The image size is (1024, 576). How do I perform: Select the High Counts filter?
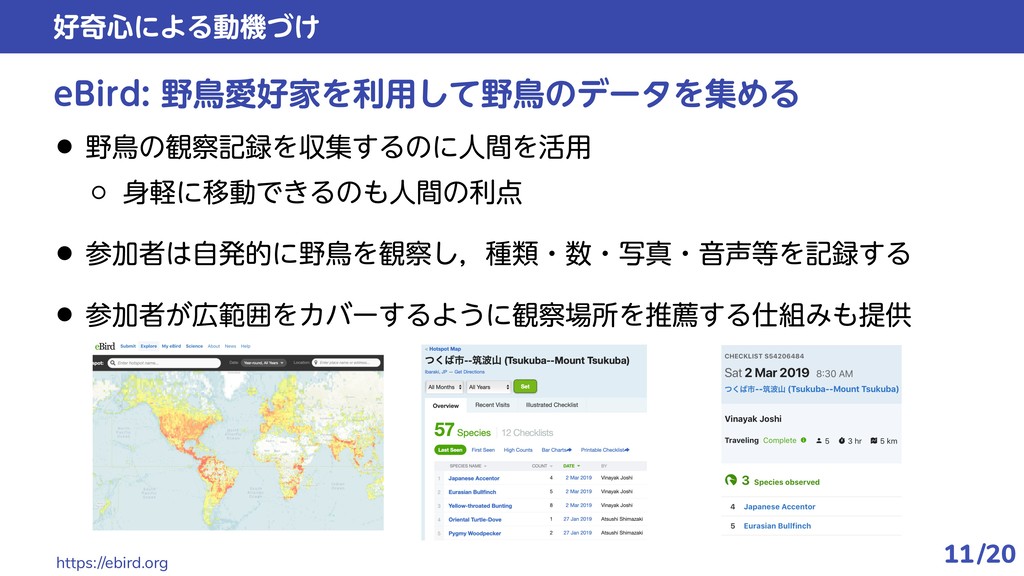click(518, 450)
